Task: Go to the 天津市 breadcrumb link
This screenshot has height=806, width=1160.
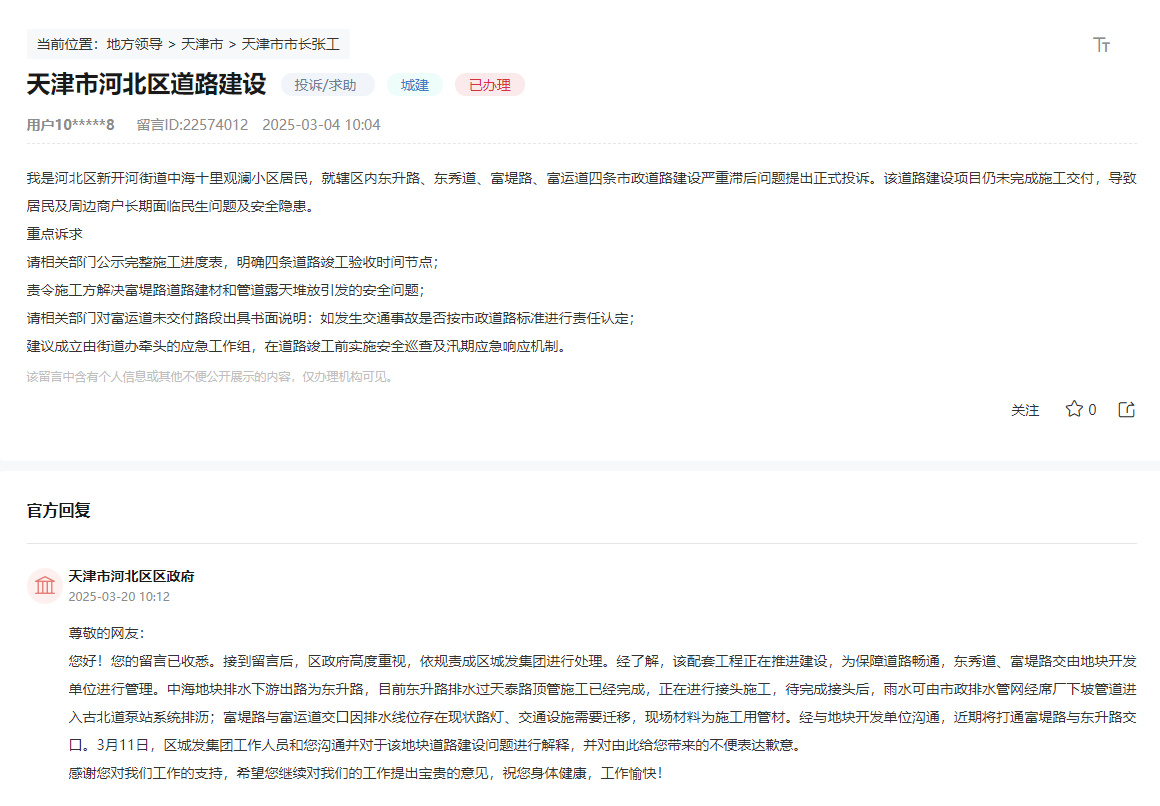Action: click(x=201, y=44)
